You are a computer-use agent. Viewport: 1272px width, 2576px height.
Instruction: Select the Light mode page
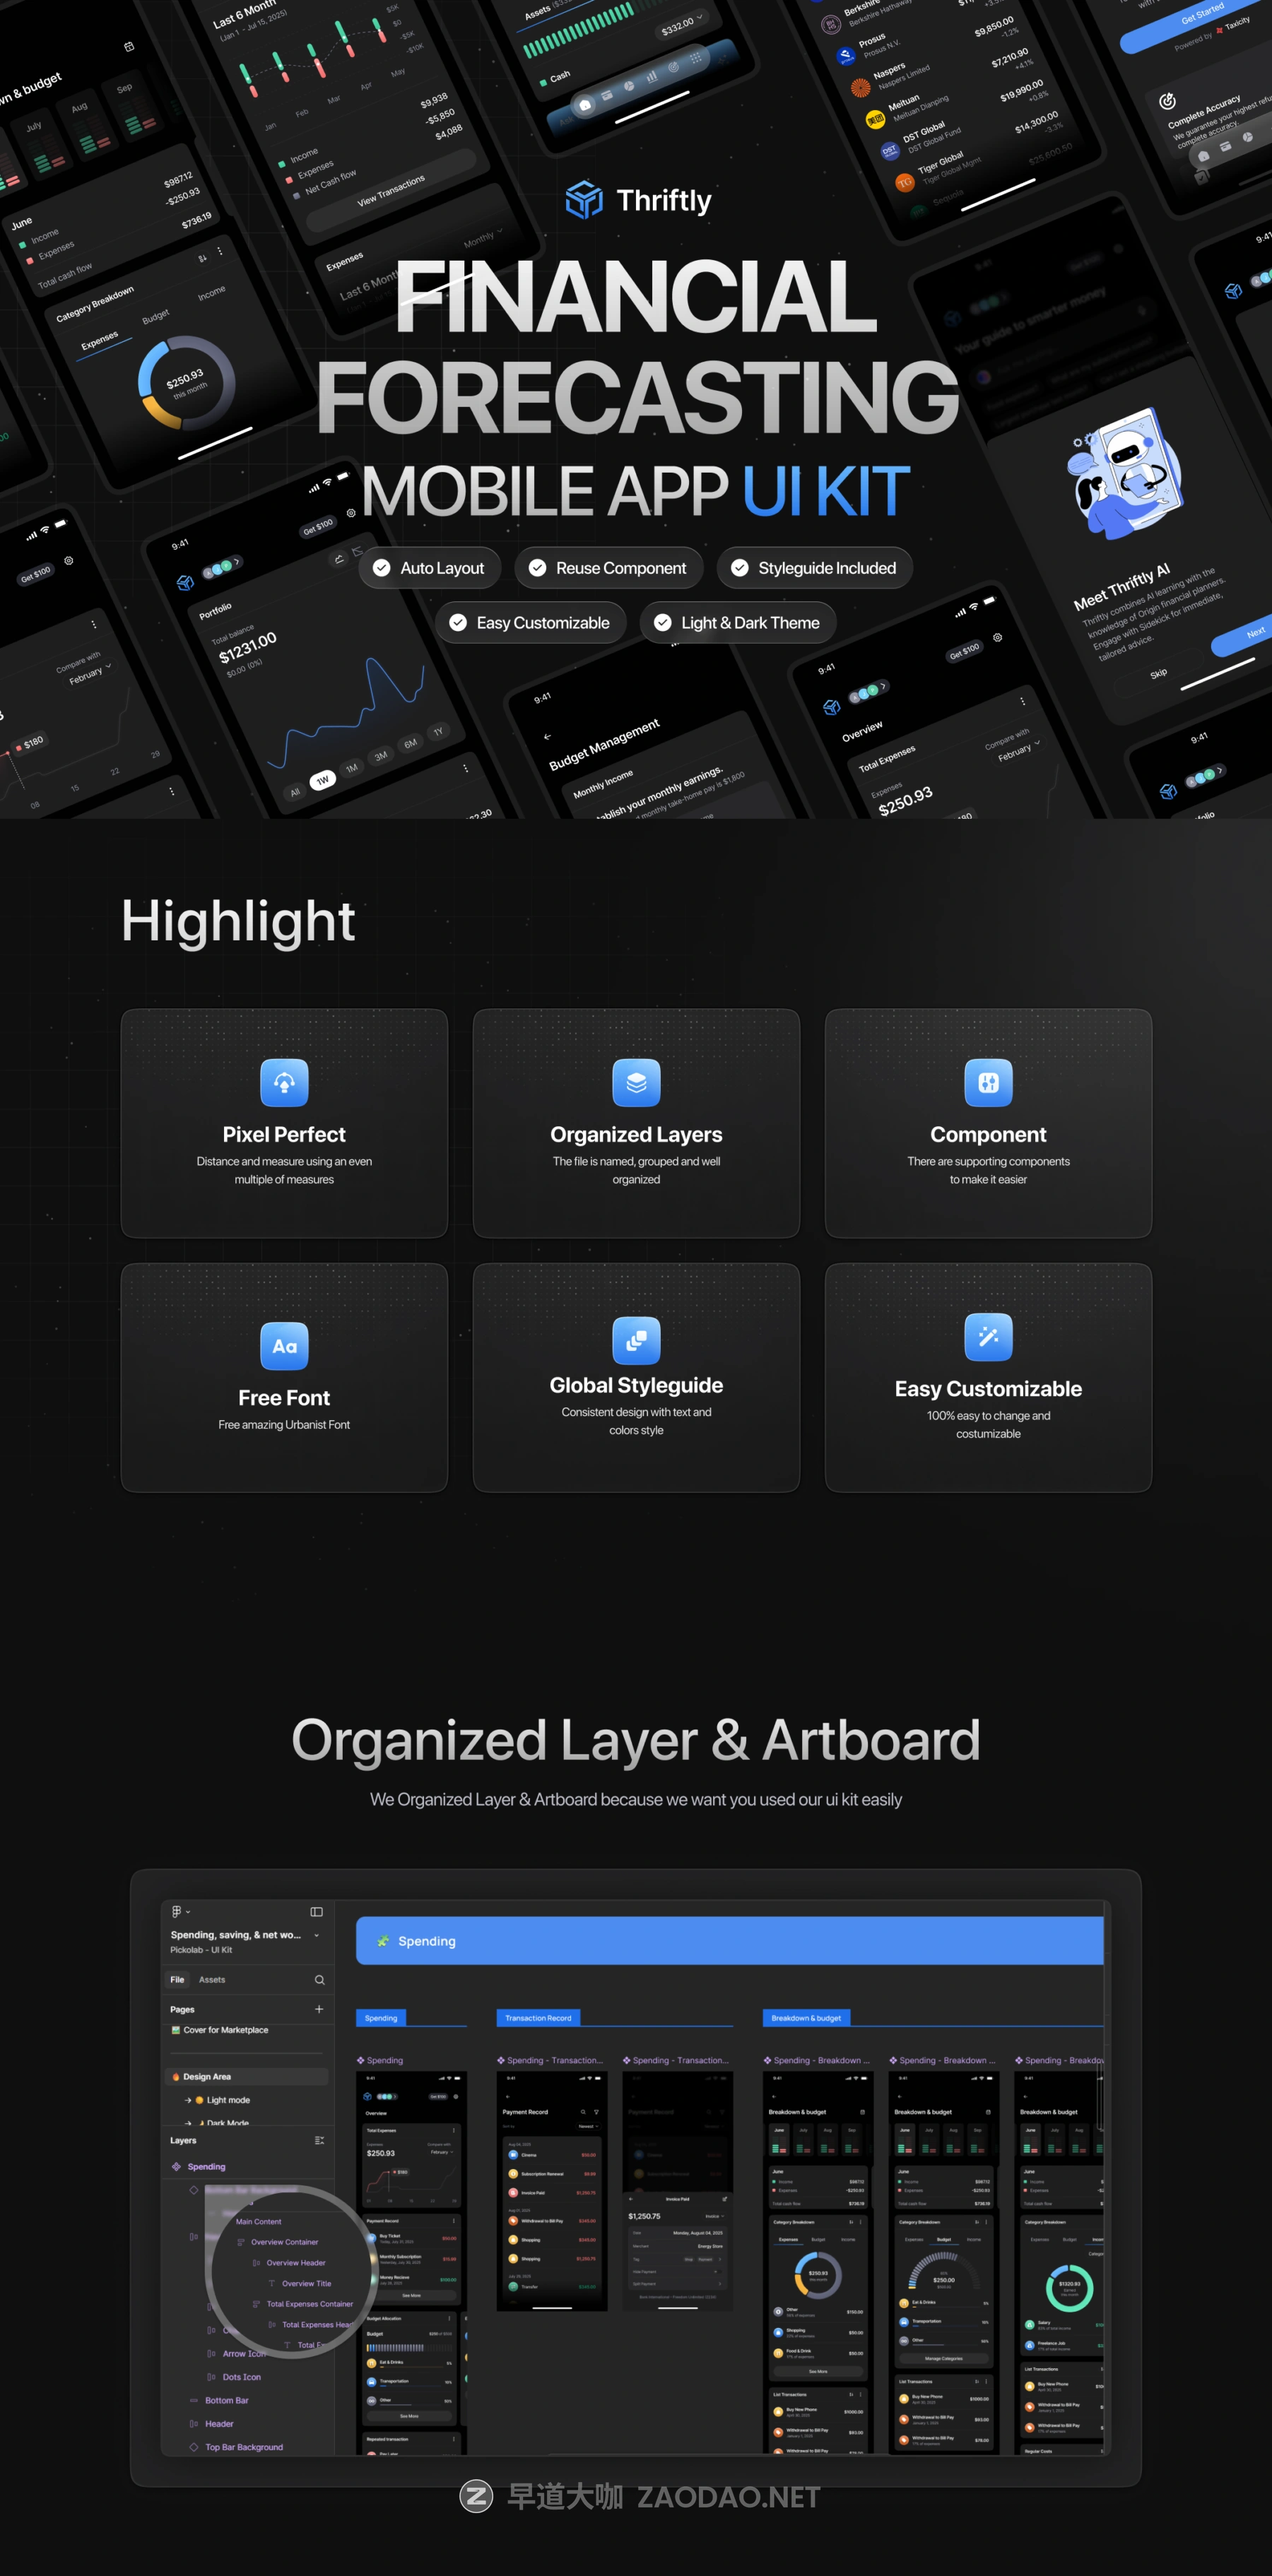point(228,2100)
